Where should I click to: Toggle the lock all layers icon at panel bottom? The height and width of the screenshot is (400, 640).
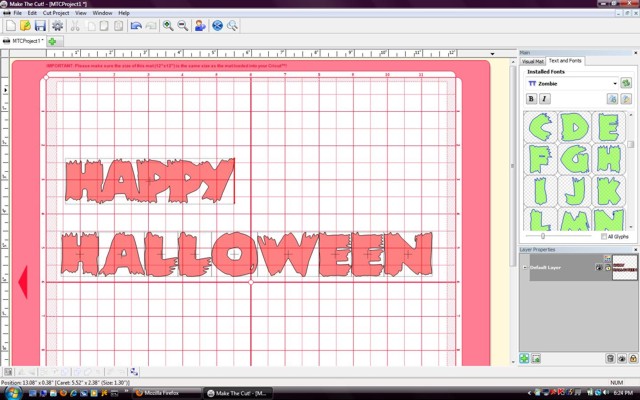coord(633,358)
